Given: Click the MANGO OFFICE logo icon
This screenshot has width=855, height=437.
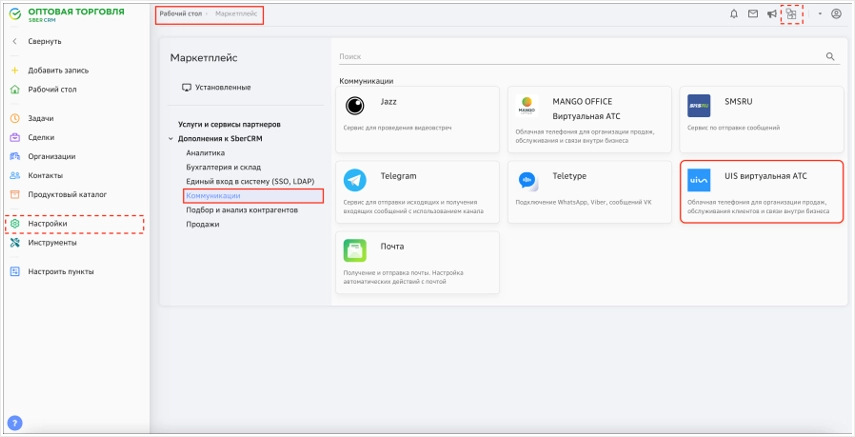Looking at the screenshot, I should click(527, 105).
